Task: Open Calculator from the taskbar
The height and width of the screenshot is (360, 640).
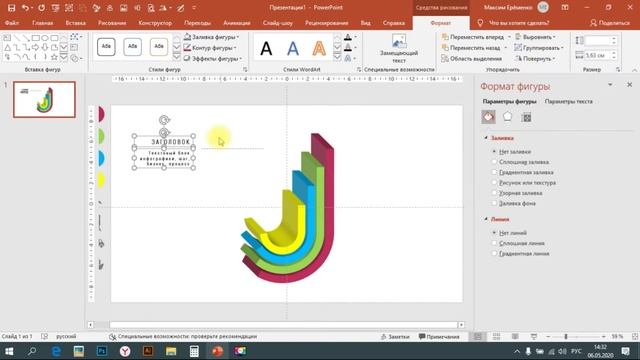Action: coord(194,351)
